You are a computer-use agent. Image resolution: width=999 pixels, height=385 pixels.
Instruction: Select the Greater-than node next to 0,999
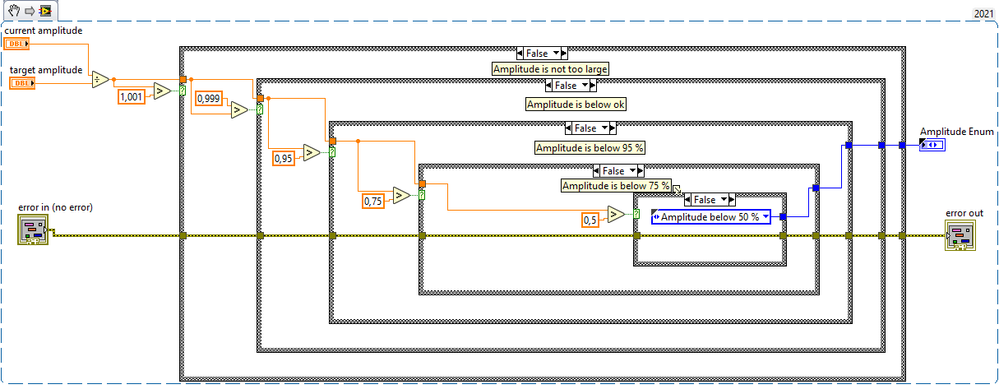tap(239, 110)
